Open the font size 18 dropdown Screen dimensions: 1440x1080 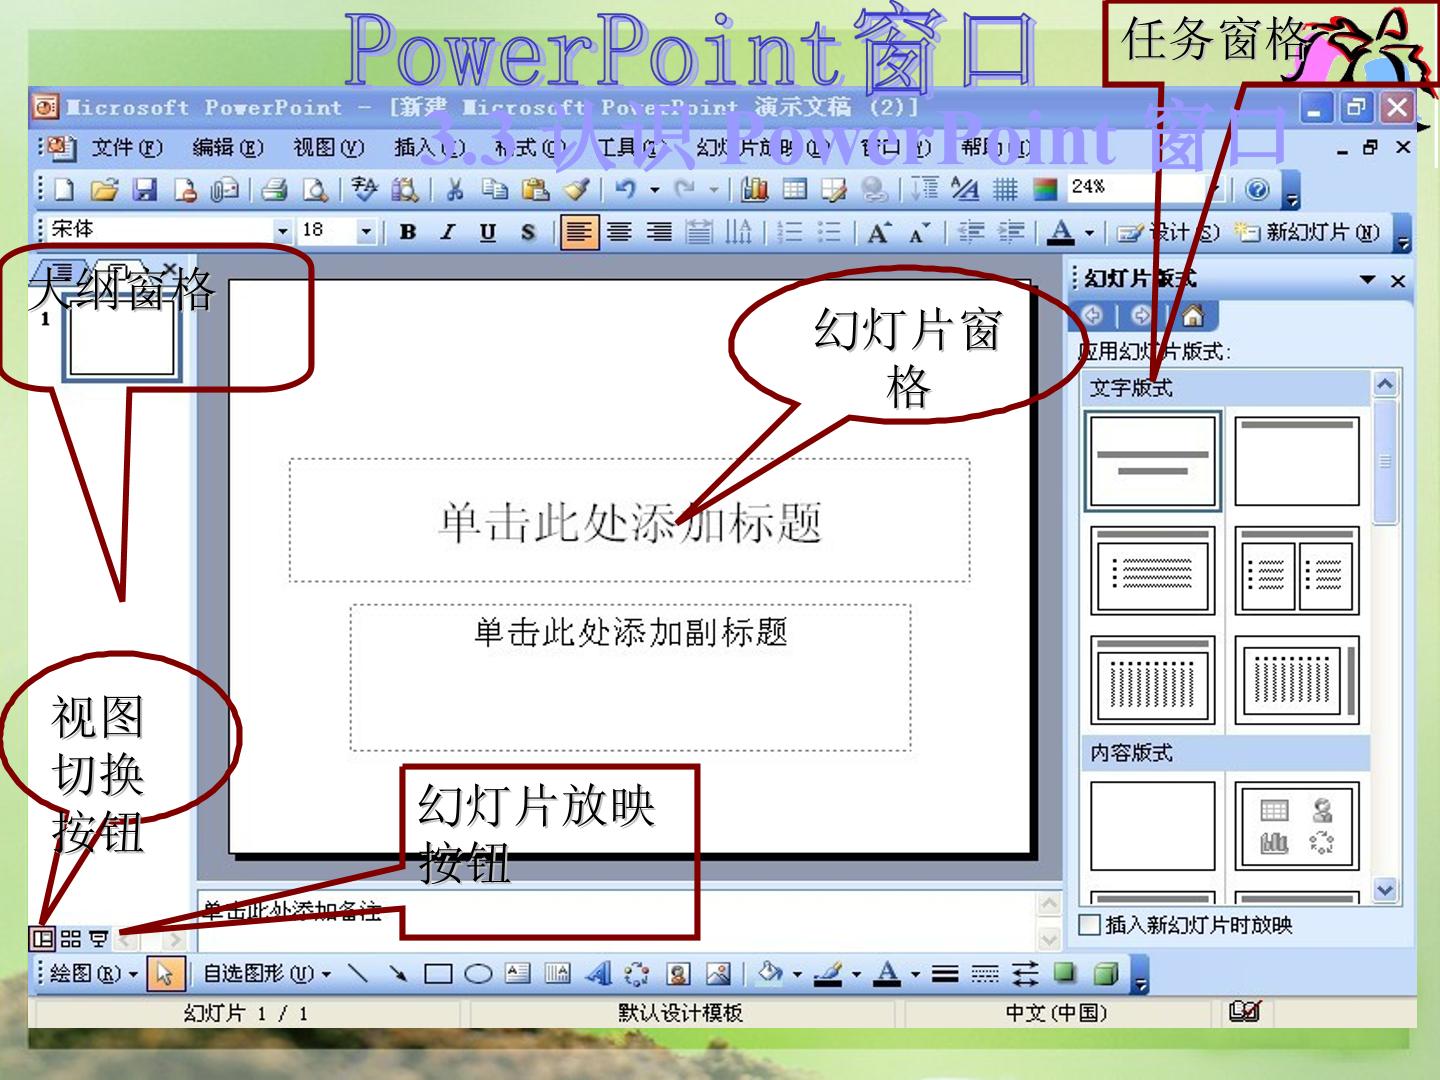pos(366,232)
